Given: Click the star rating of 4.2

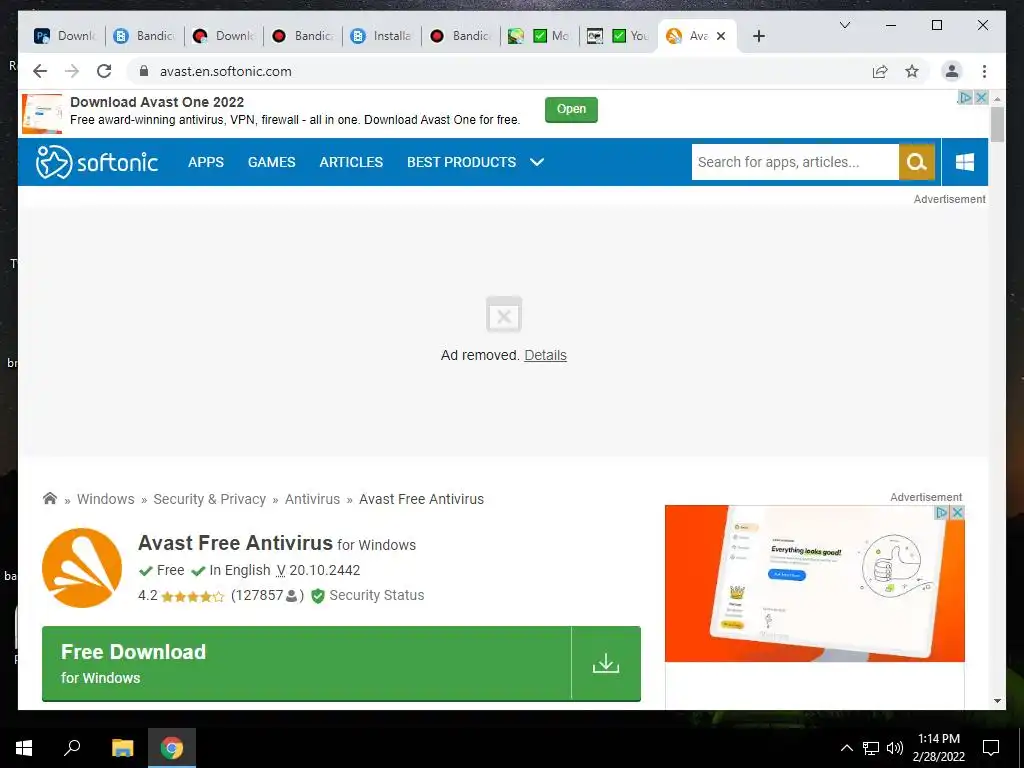Looking at the screenshot, I should point(193,596).
